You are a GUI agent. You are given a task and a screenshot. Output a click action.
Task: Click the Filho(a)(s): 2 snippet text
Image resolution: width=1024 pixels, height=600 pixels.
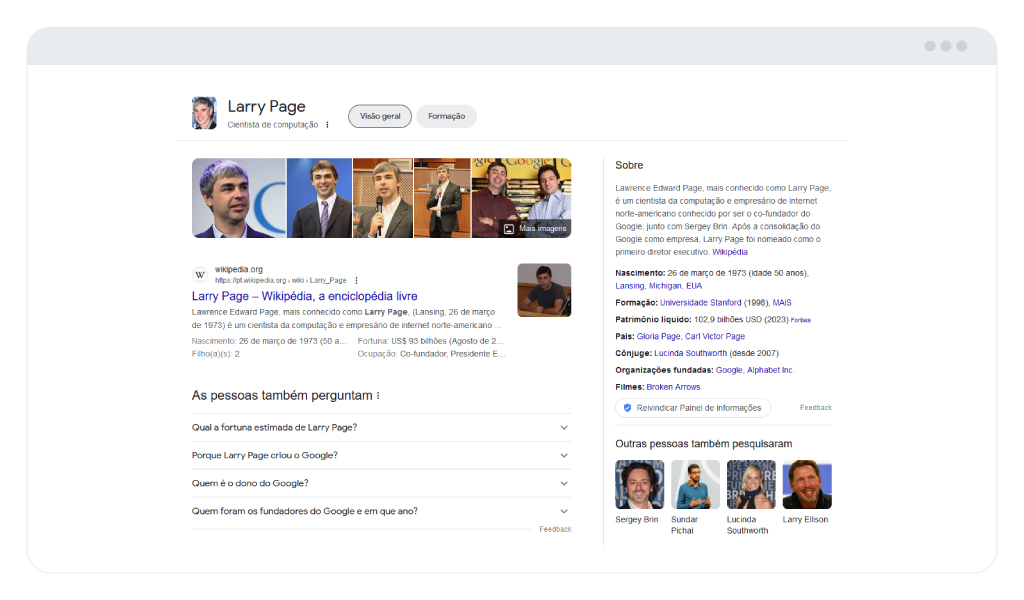tap(216, 354)
